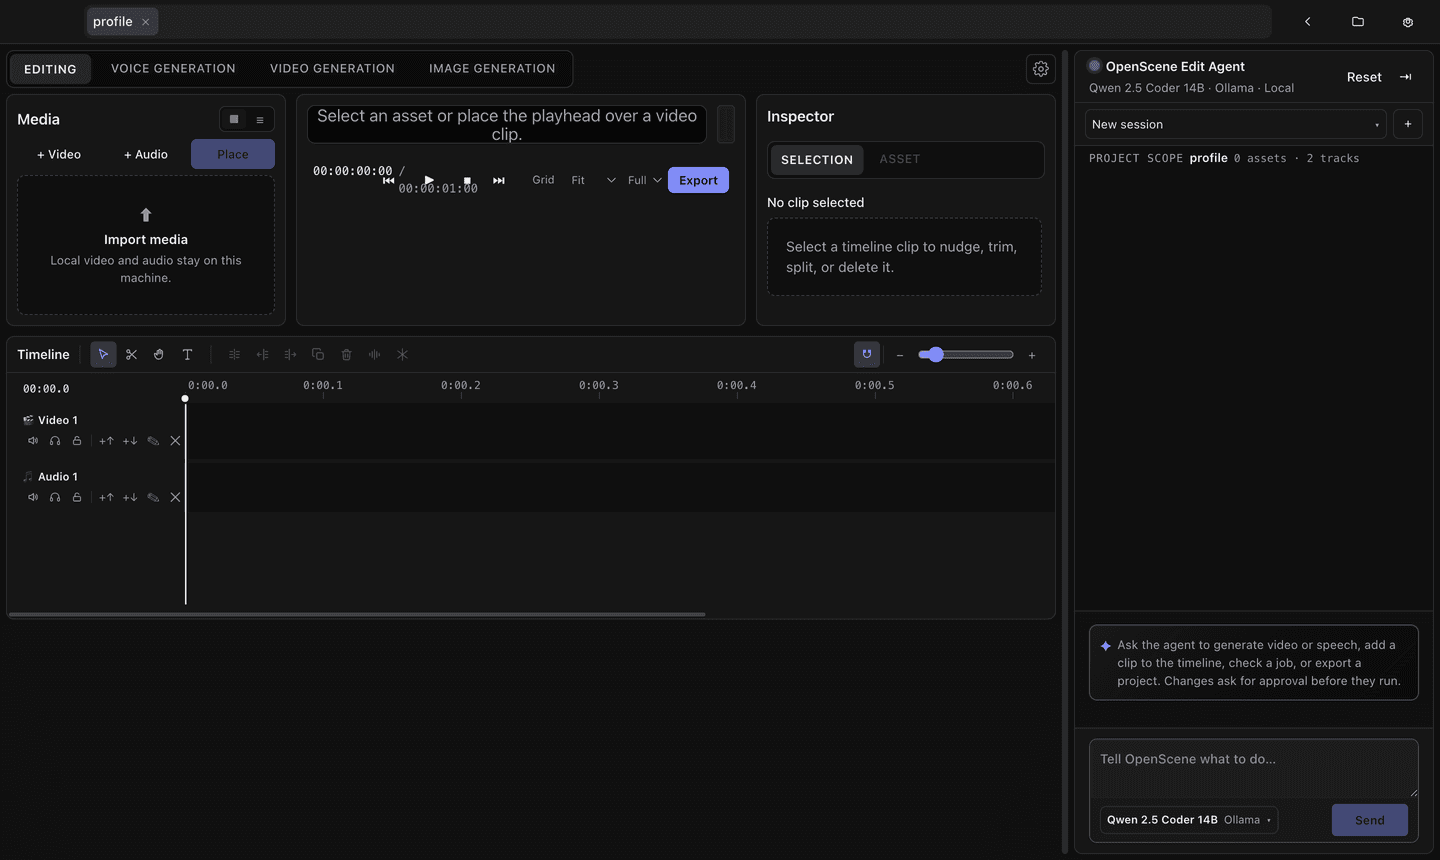Click the duplicate clip icon
Screen dimensions: 1440x860
(x=318, y=354)
